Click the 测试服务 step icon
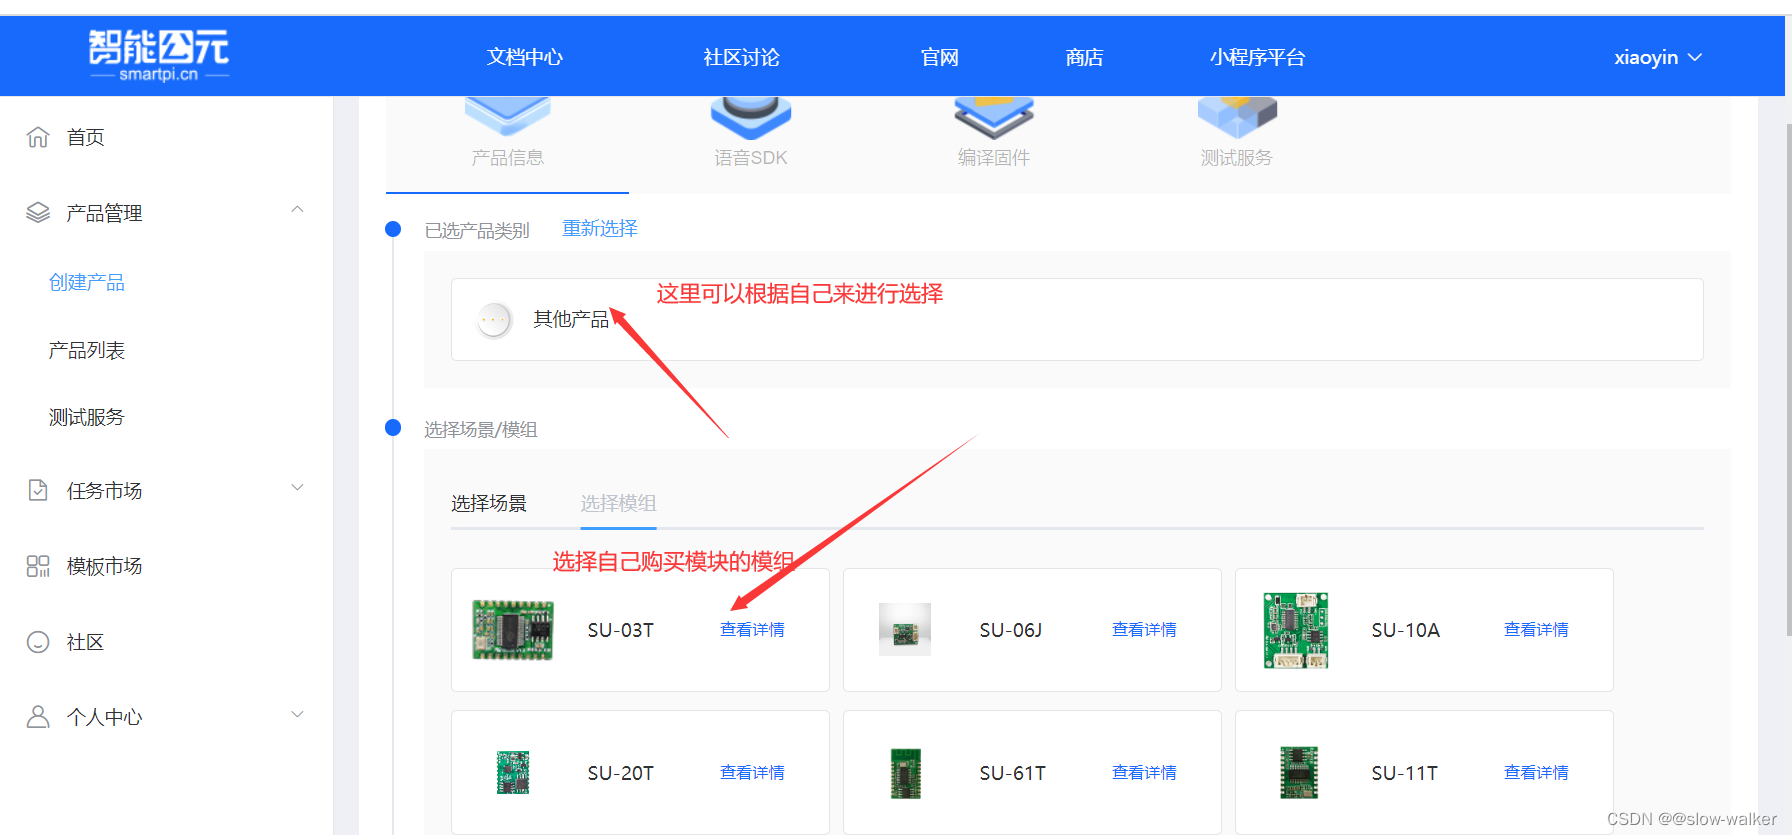This screenshot has height=835, width=1792. (1237, 117)
